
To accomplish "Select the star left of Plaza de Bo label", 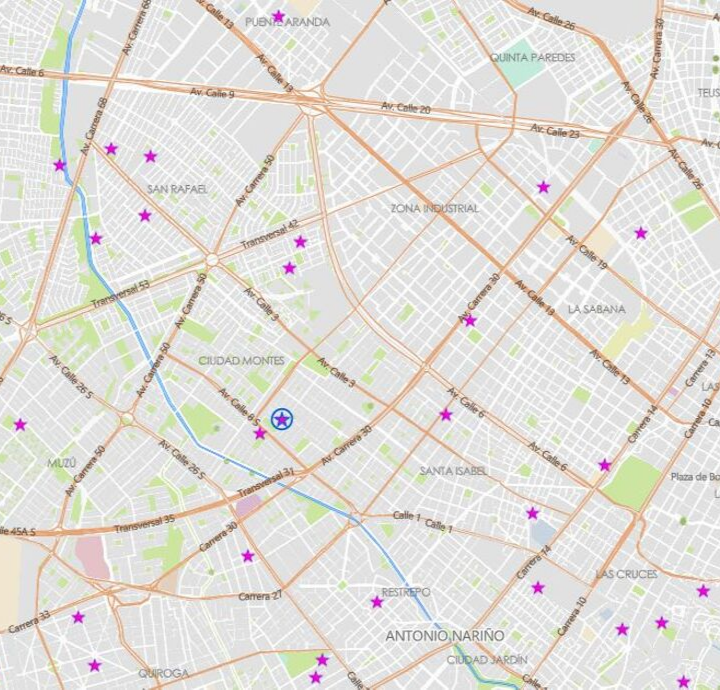I will point(605,465).
